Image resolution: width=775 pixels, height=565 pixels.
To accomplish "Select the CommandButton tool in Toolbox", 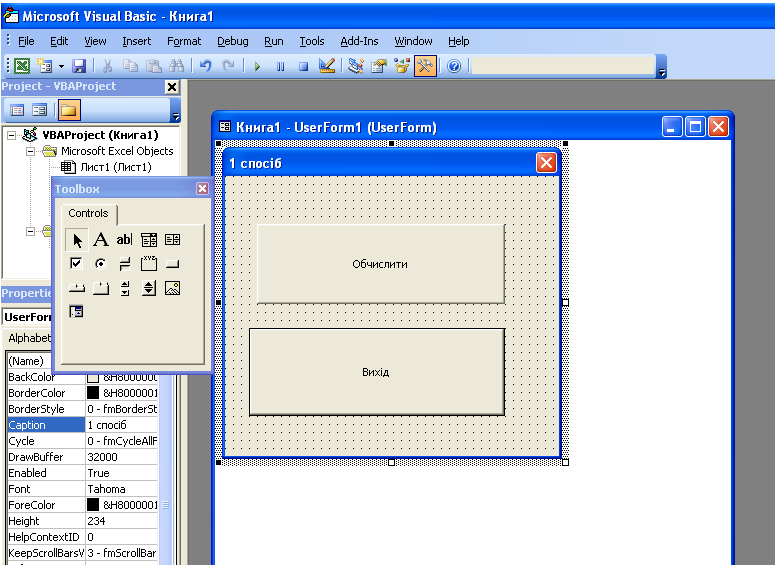I will coord(172,264).
